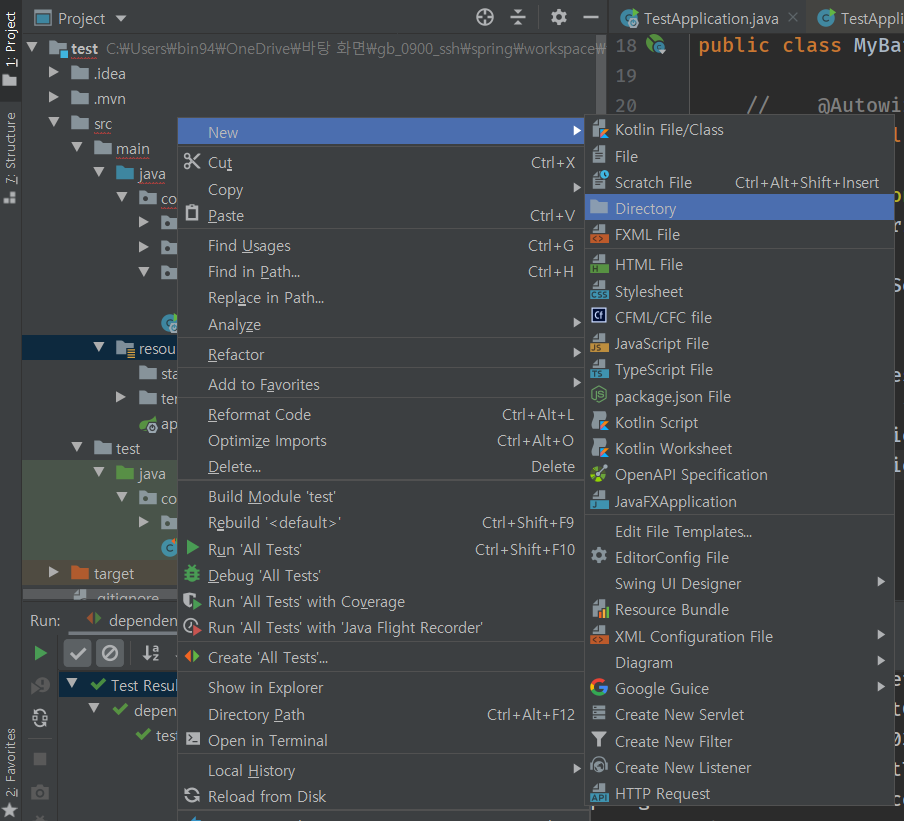Expand Google Guice submenu
Viewport: 904px width, 821px height.
[739, 688]
